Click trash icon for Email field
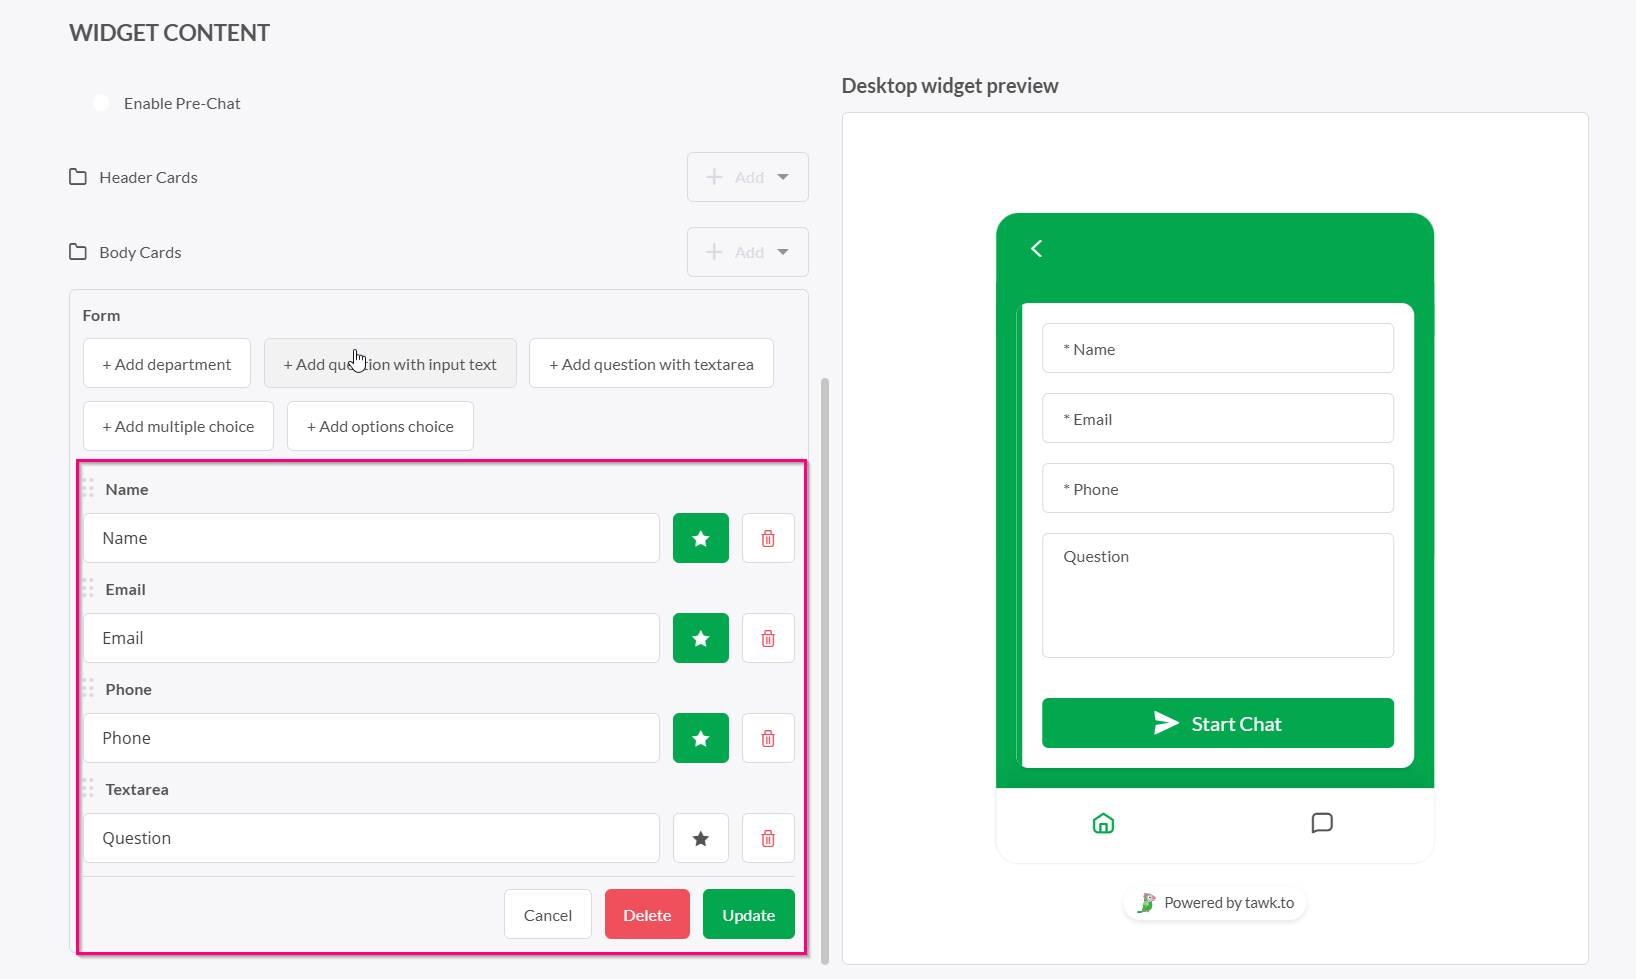Screen dimensions: 1636x979 coord(768,638)
